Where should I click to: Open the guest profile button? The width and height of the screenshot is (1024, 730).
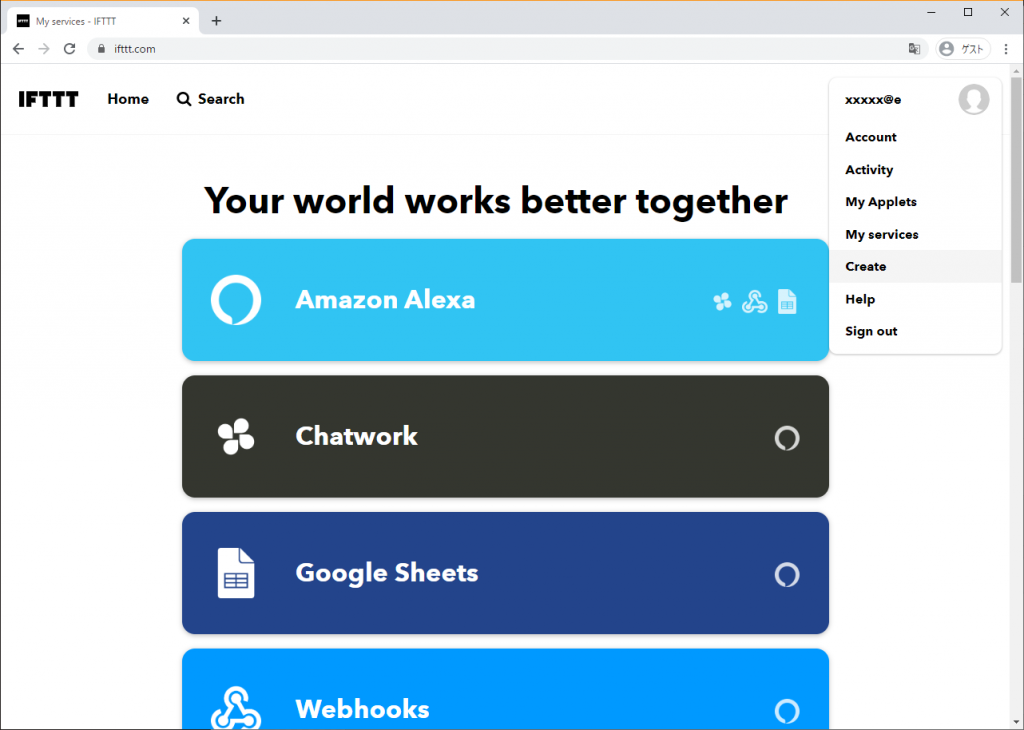click(963, 49)
